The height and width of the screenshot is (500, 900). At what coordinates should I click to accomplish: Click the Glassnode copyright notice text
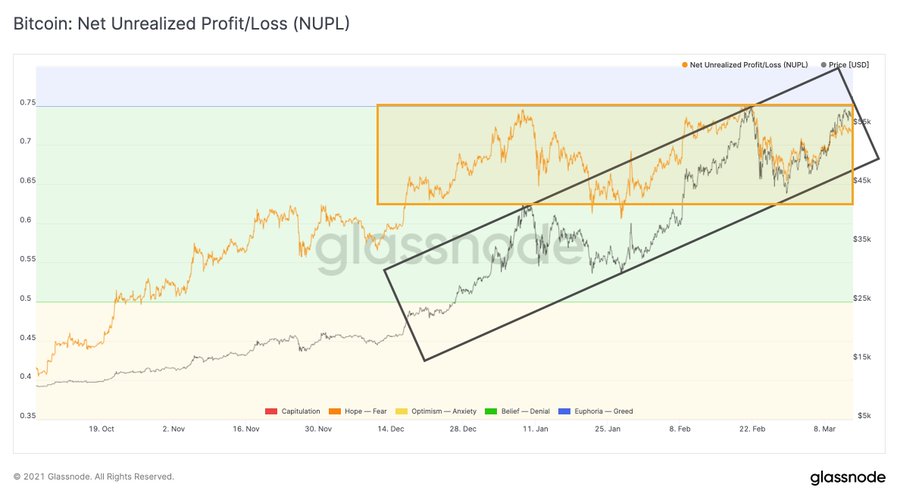click(x=94, y=476)
